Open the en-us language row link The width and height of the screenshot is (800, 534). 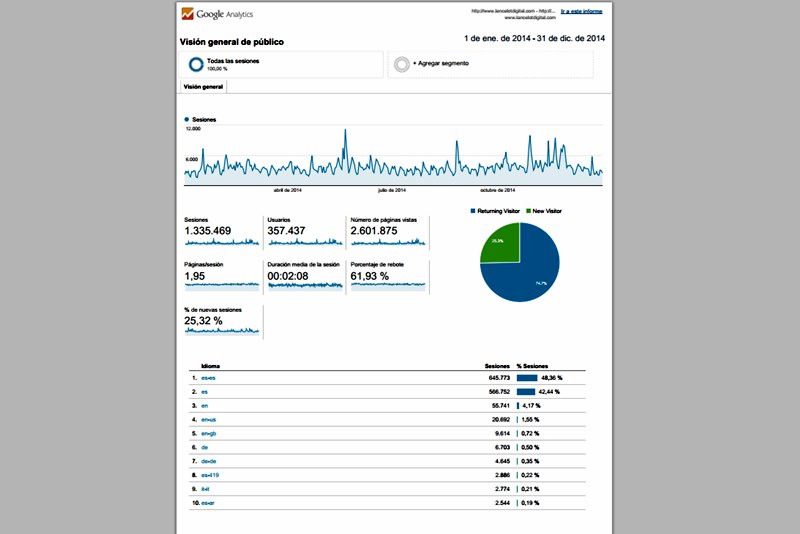point(208,419)
